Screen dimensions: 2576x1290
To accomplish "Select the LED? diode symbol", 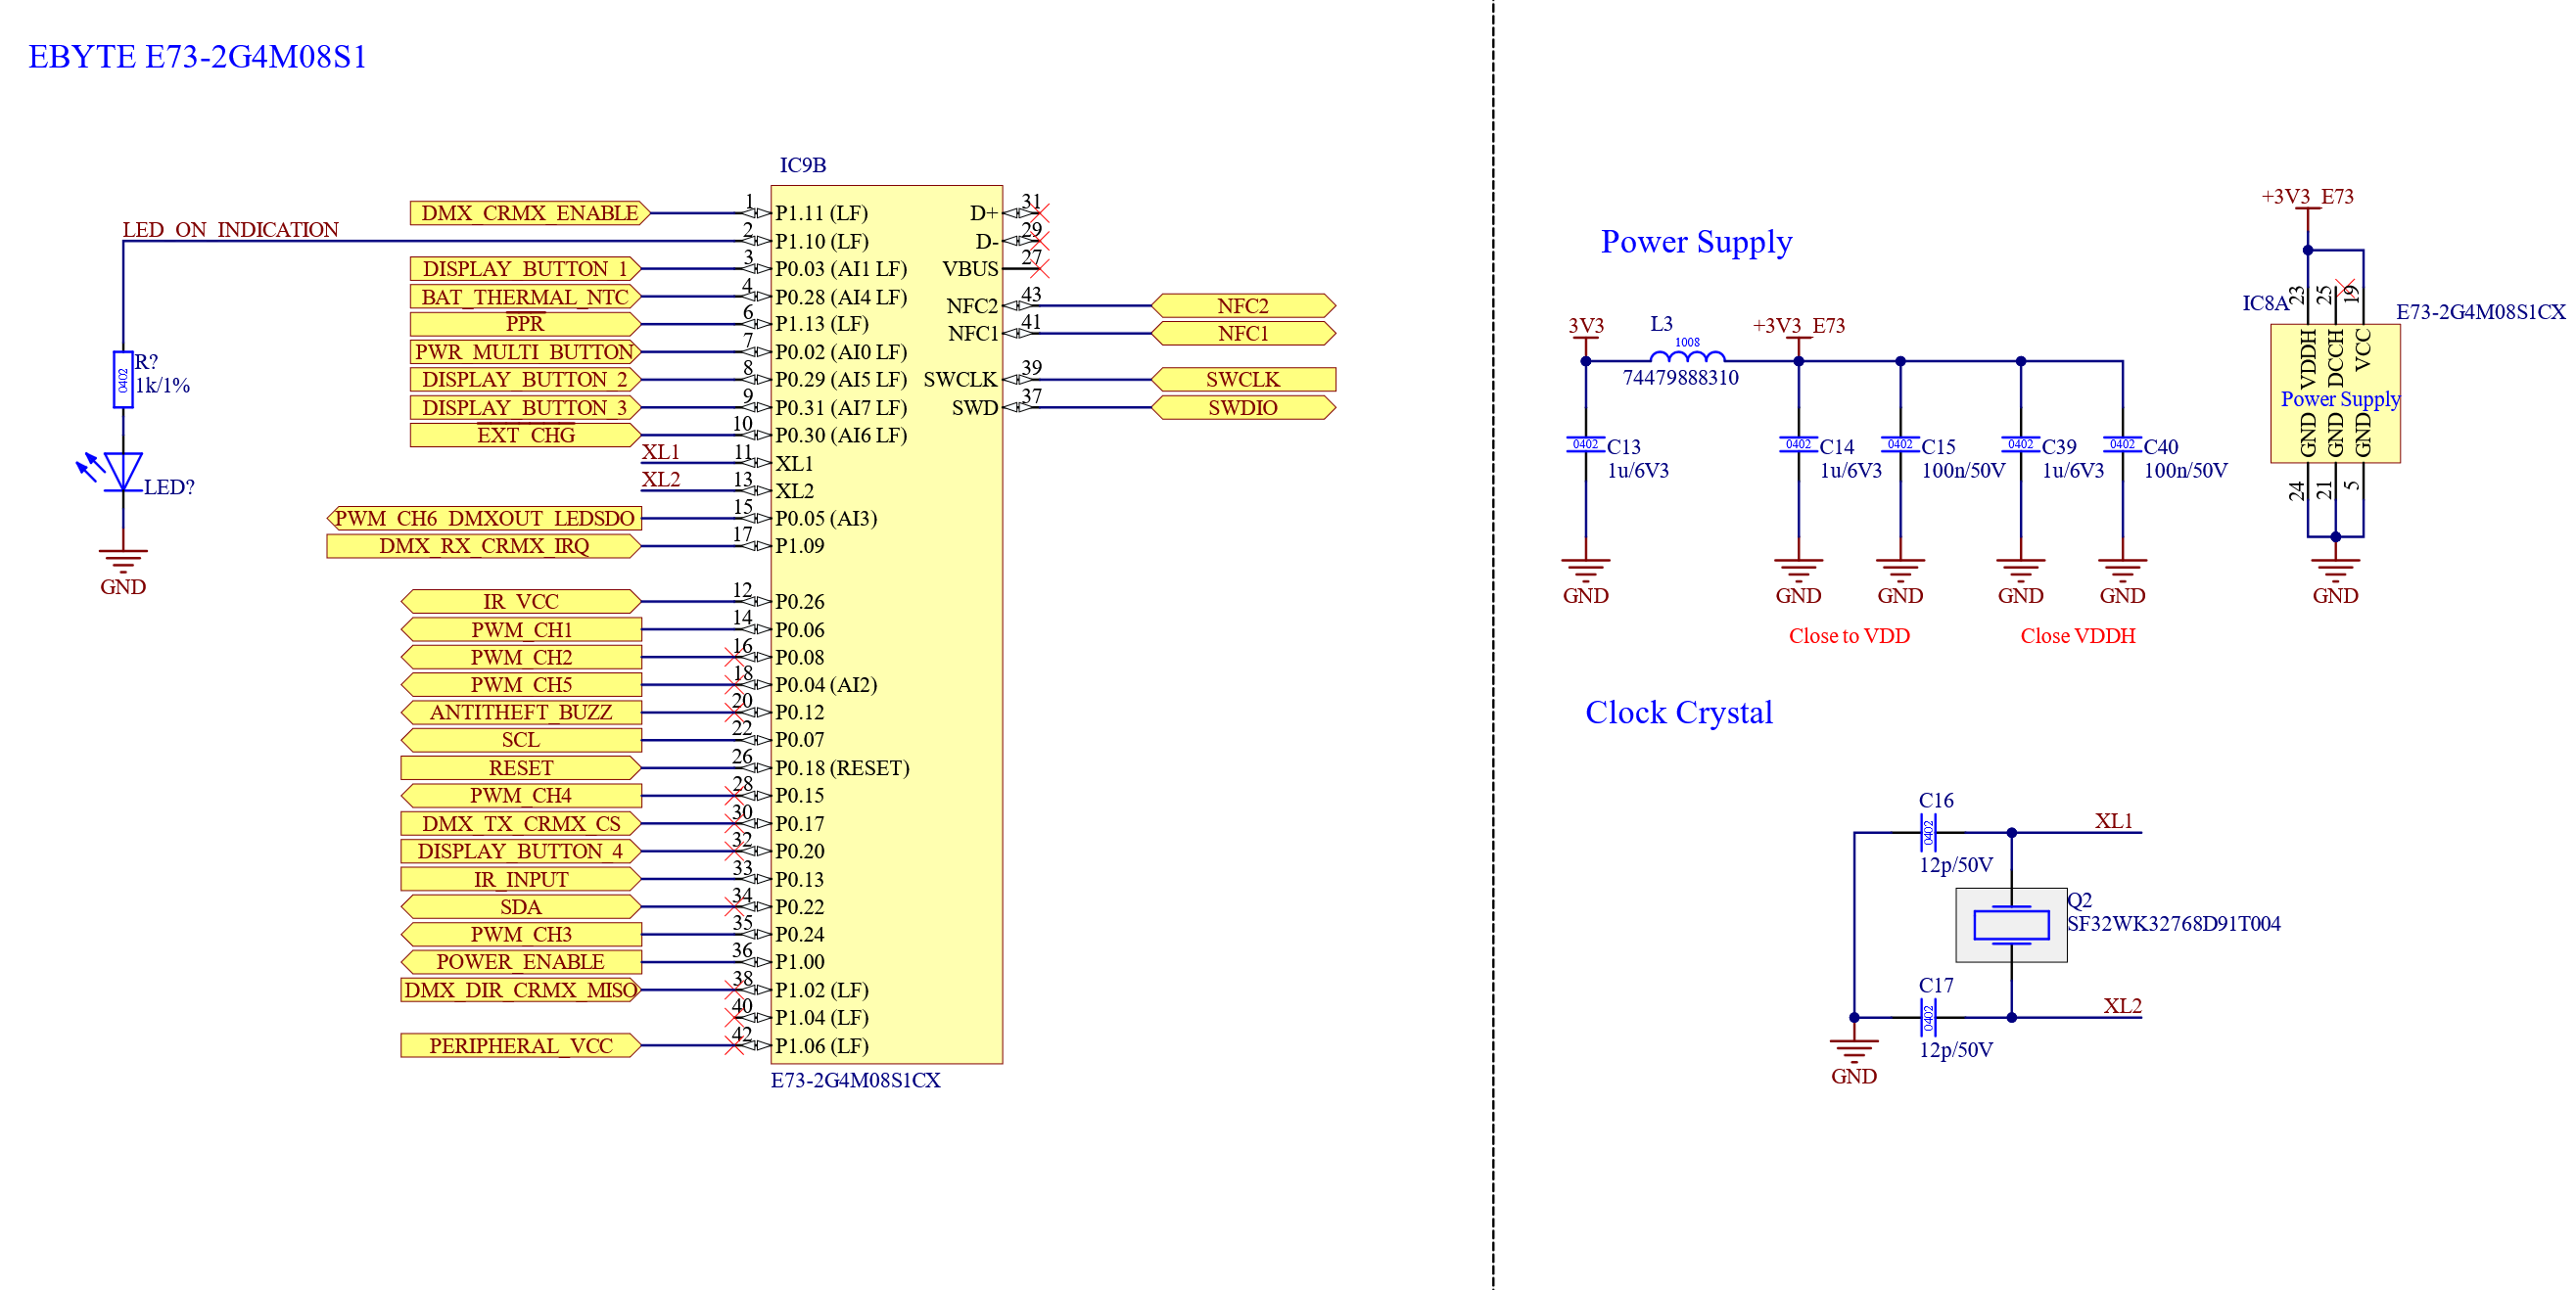I will click(x=123, y=472).
